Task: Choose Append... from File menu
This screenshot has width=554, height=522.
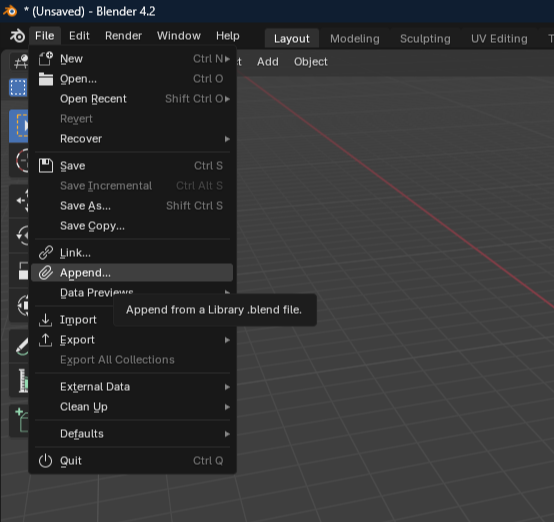Action: (132, 273)
